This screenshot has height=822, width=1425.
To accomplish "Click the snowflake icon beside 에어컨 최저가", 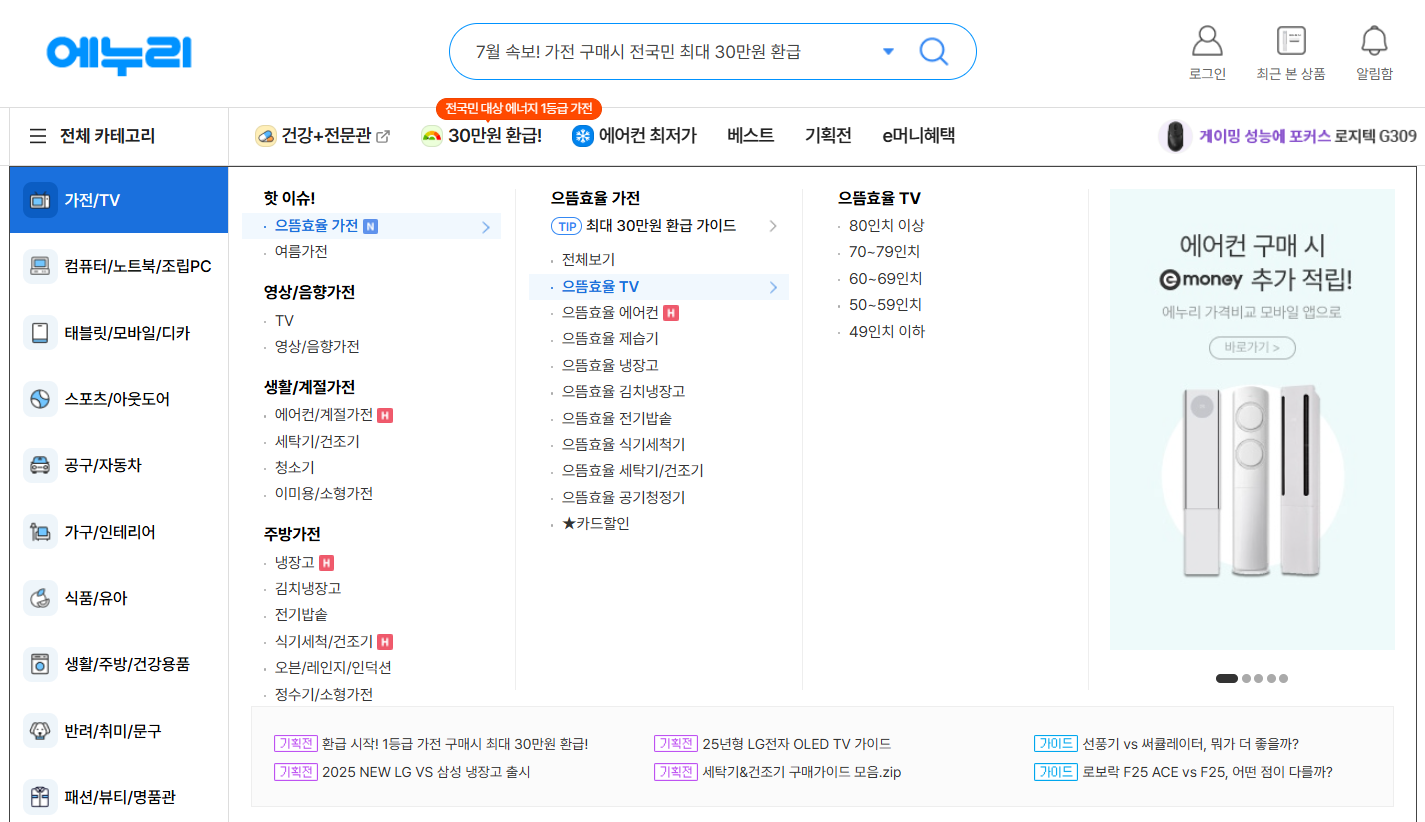I will click(x=581, y=136).
